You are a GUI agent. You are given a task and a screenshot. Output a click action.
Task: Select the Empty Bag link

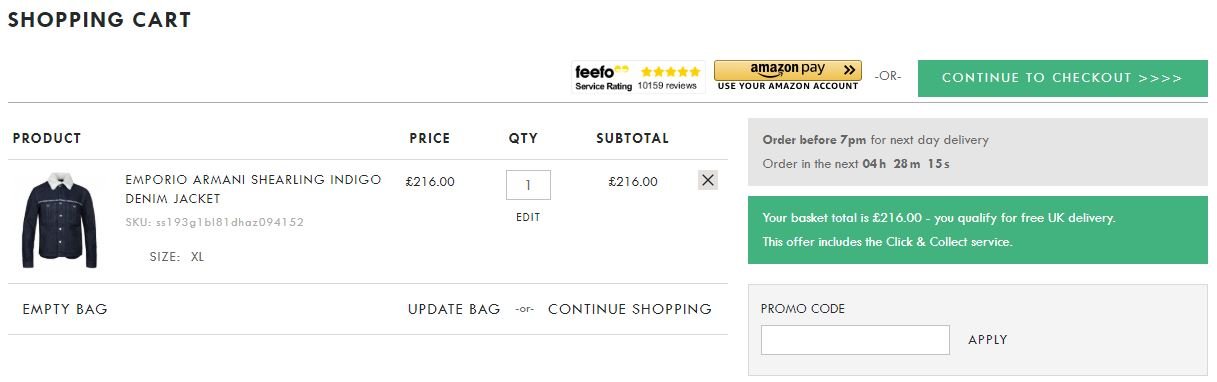[65, 309]
